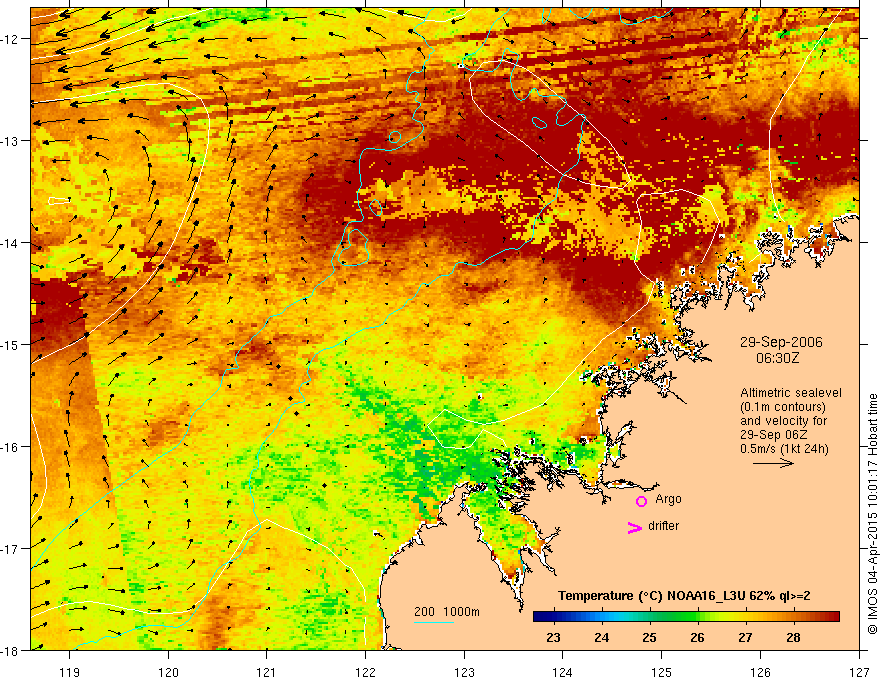Click longitude axis label 126
Image resolution: width=880 pixels, height=680 pixels.
coord(760,672)
